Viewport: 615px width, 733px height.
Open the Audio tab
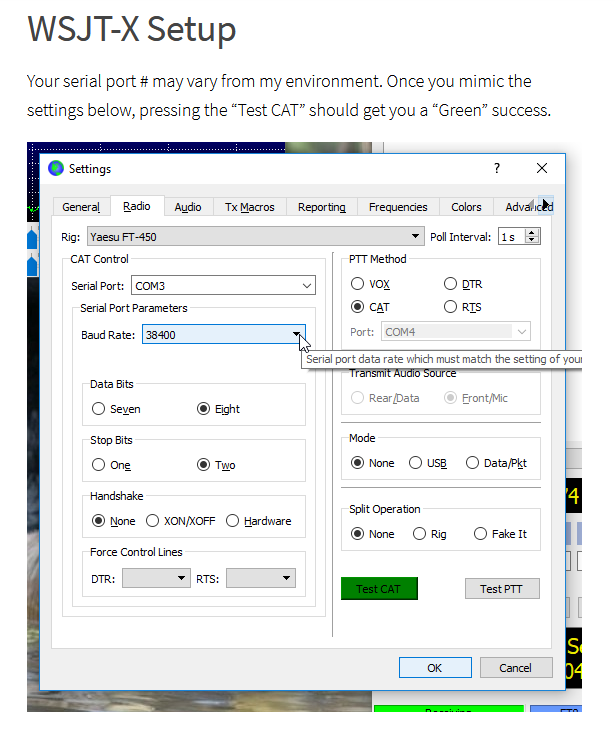click(188, 207)
